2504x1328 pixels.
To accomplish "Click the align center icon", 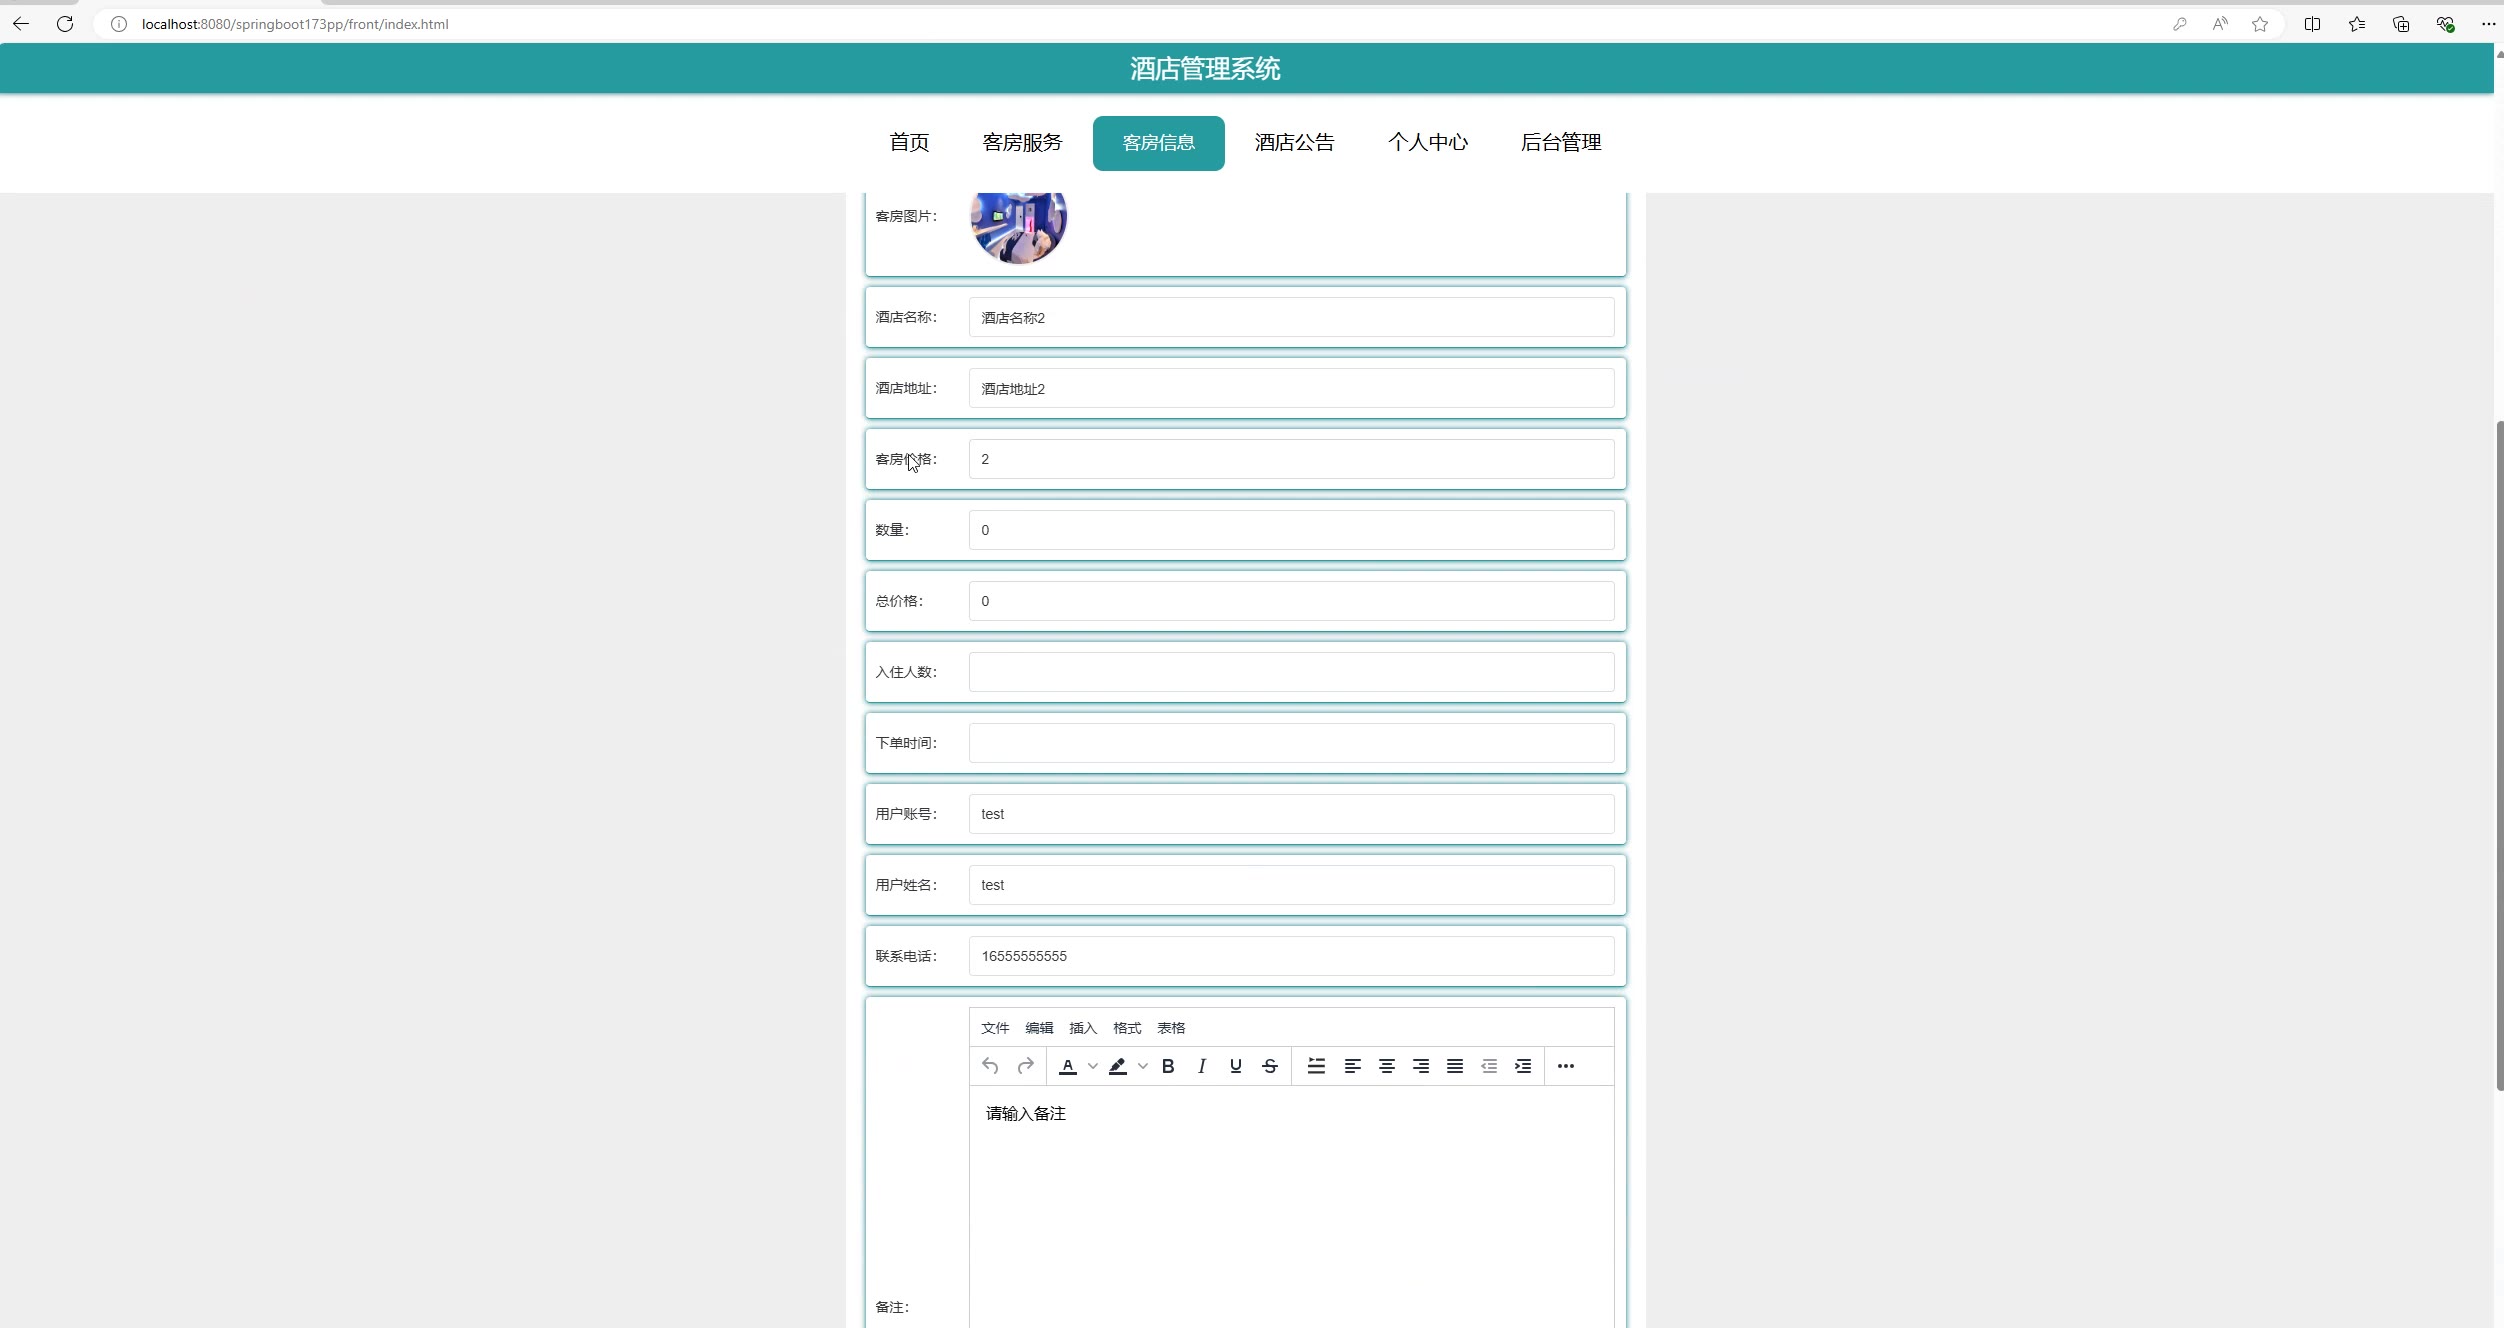I will point(1386,1066).
